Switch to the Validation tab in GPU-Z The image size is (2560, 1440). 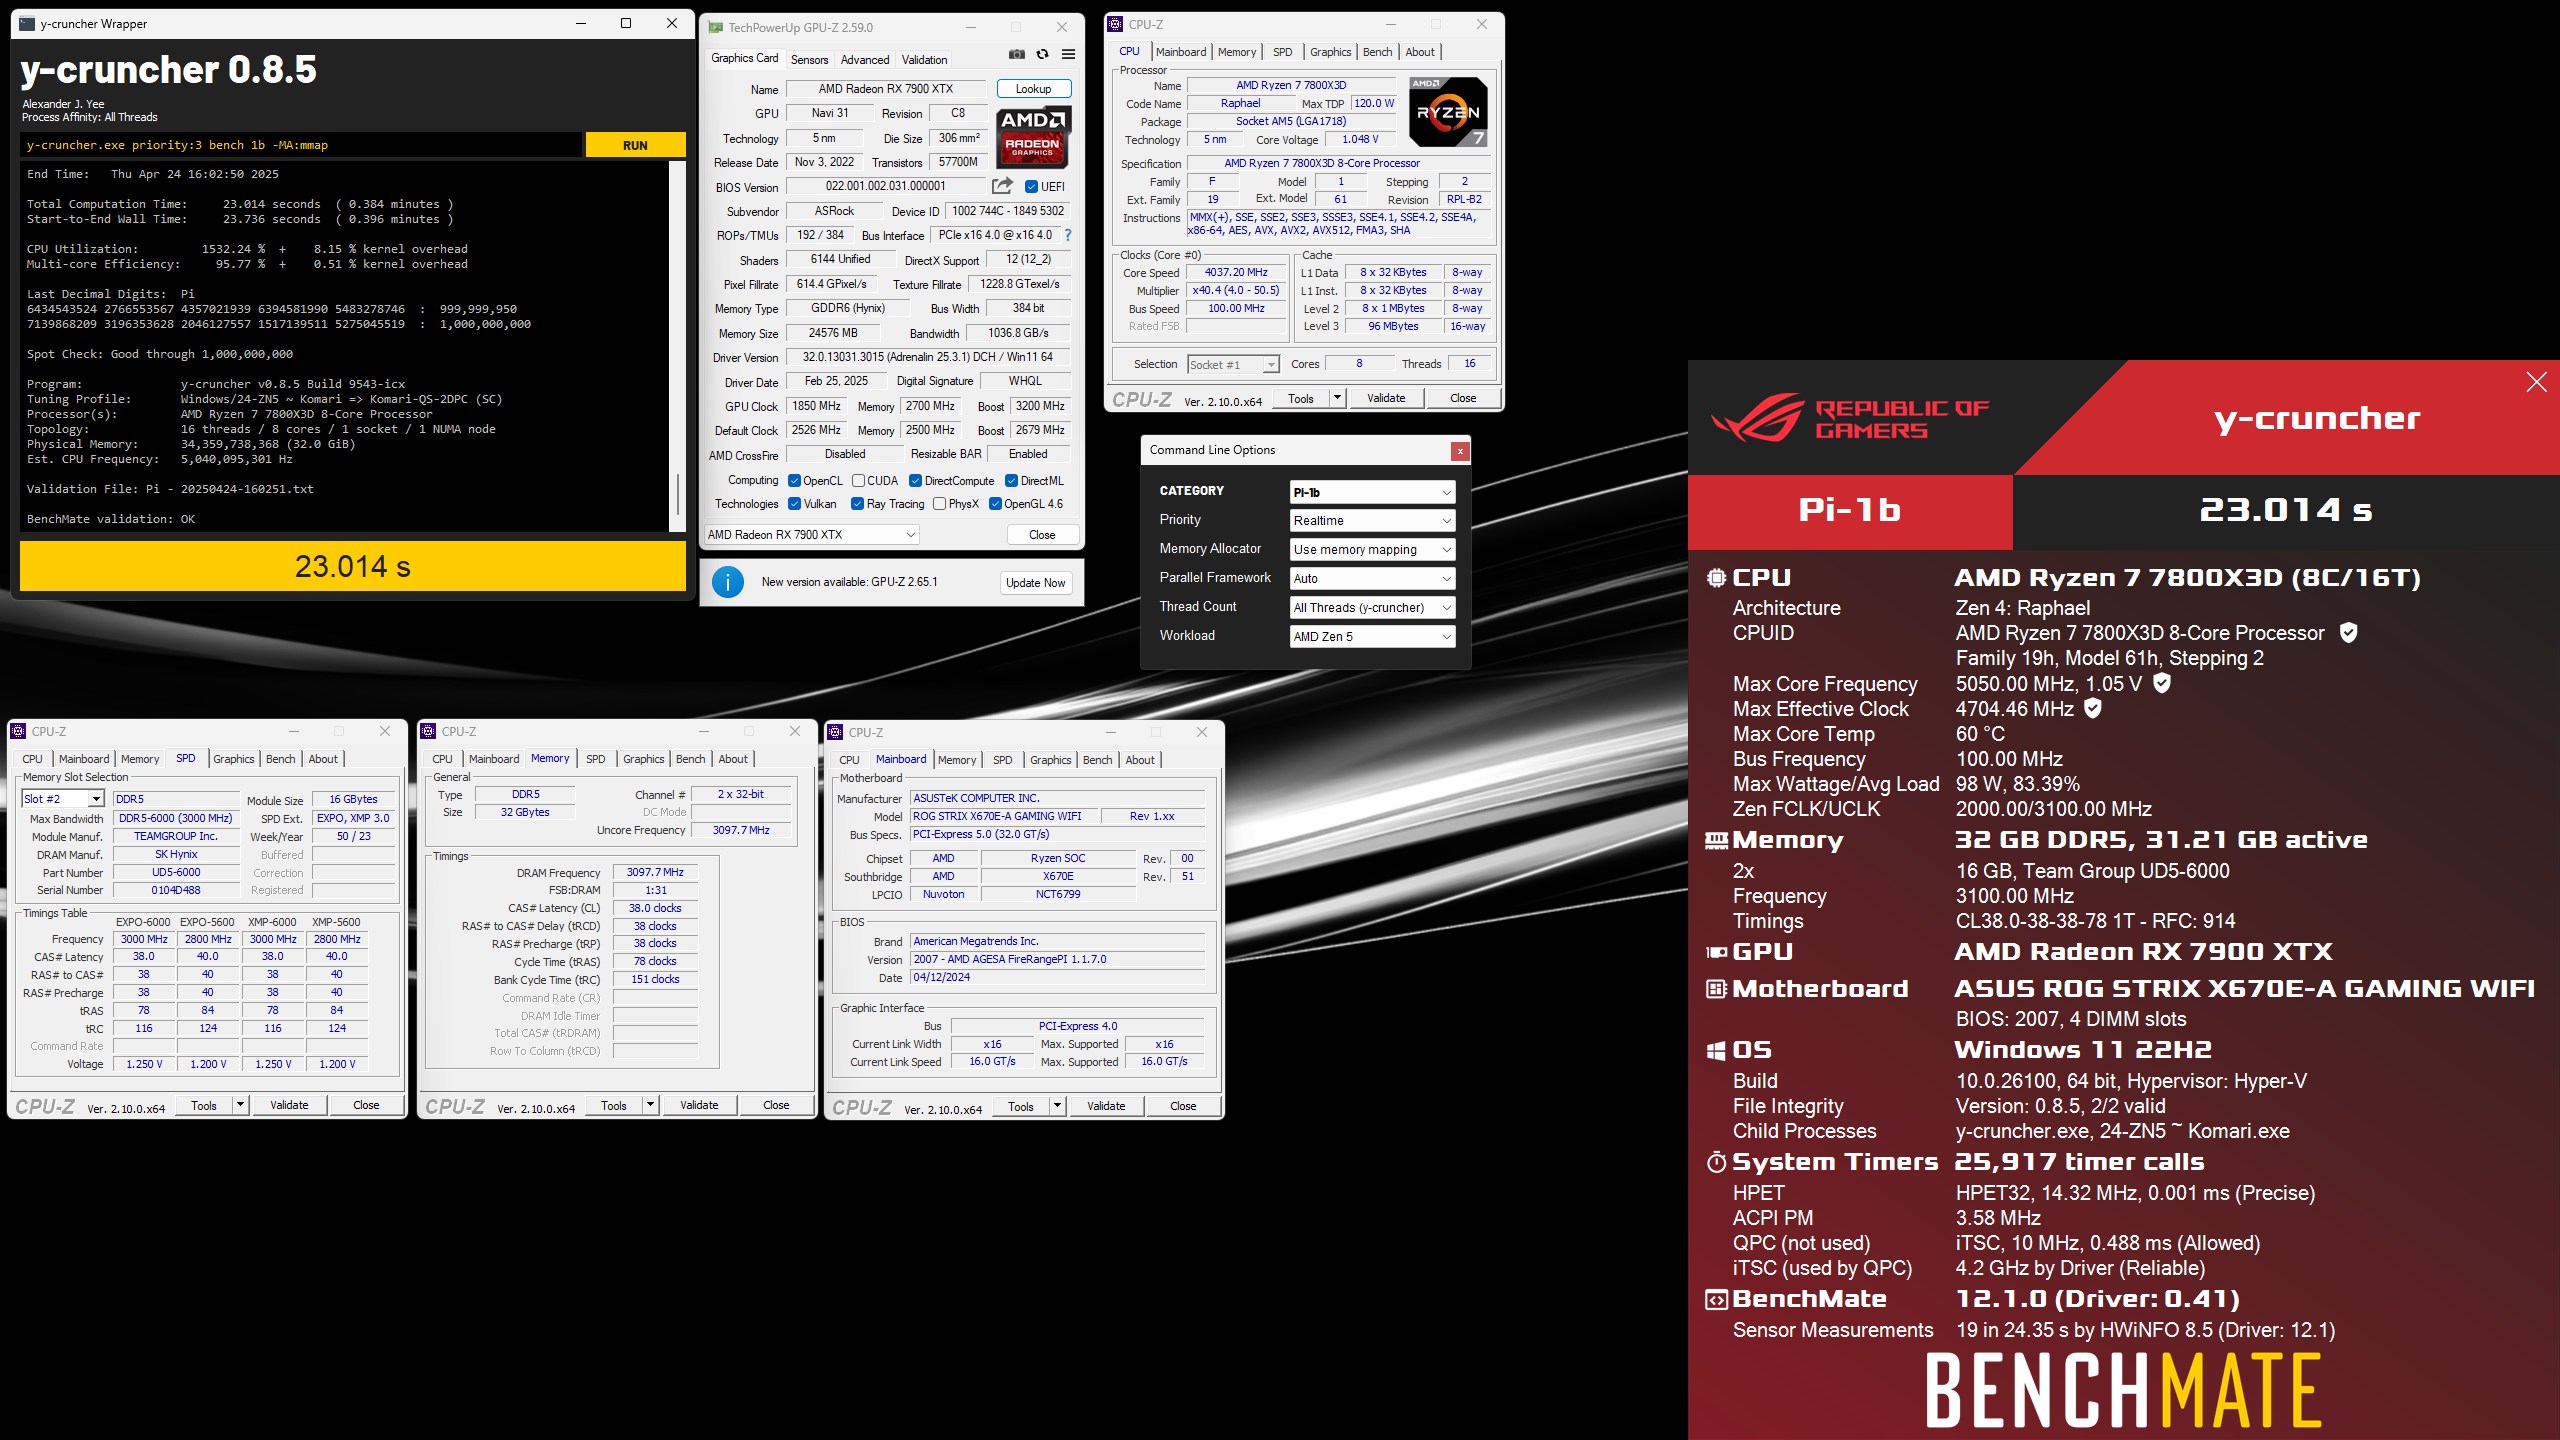(924, 60)
